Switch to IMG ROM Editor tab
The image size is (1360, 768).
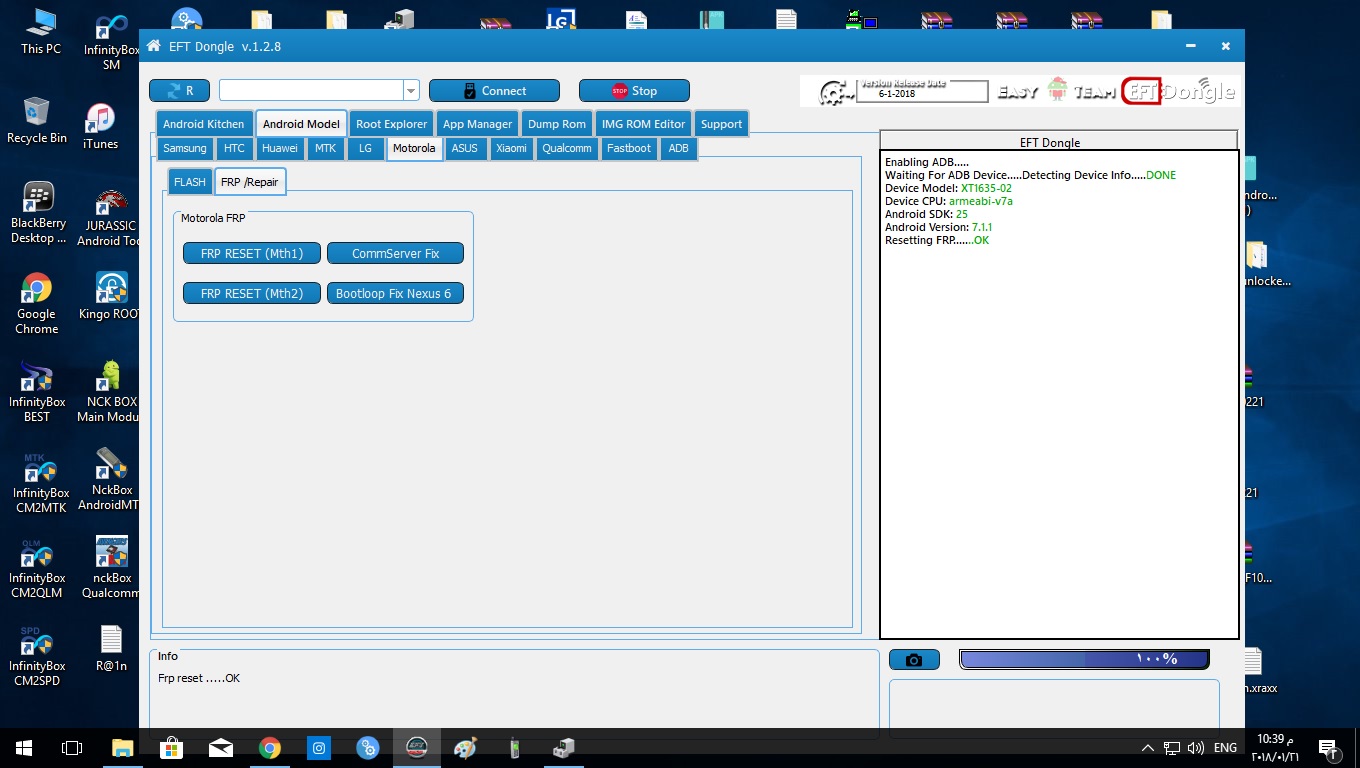point(644,124)
